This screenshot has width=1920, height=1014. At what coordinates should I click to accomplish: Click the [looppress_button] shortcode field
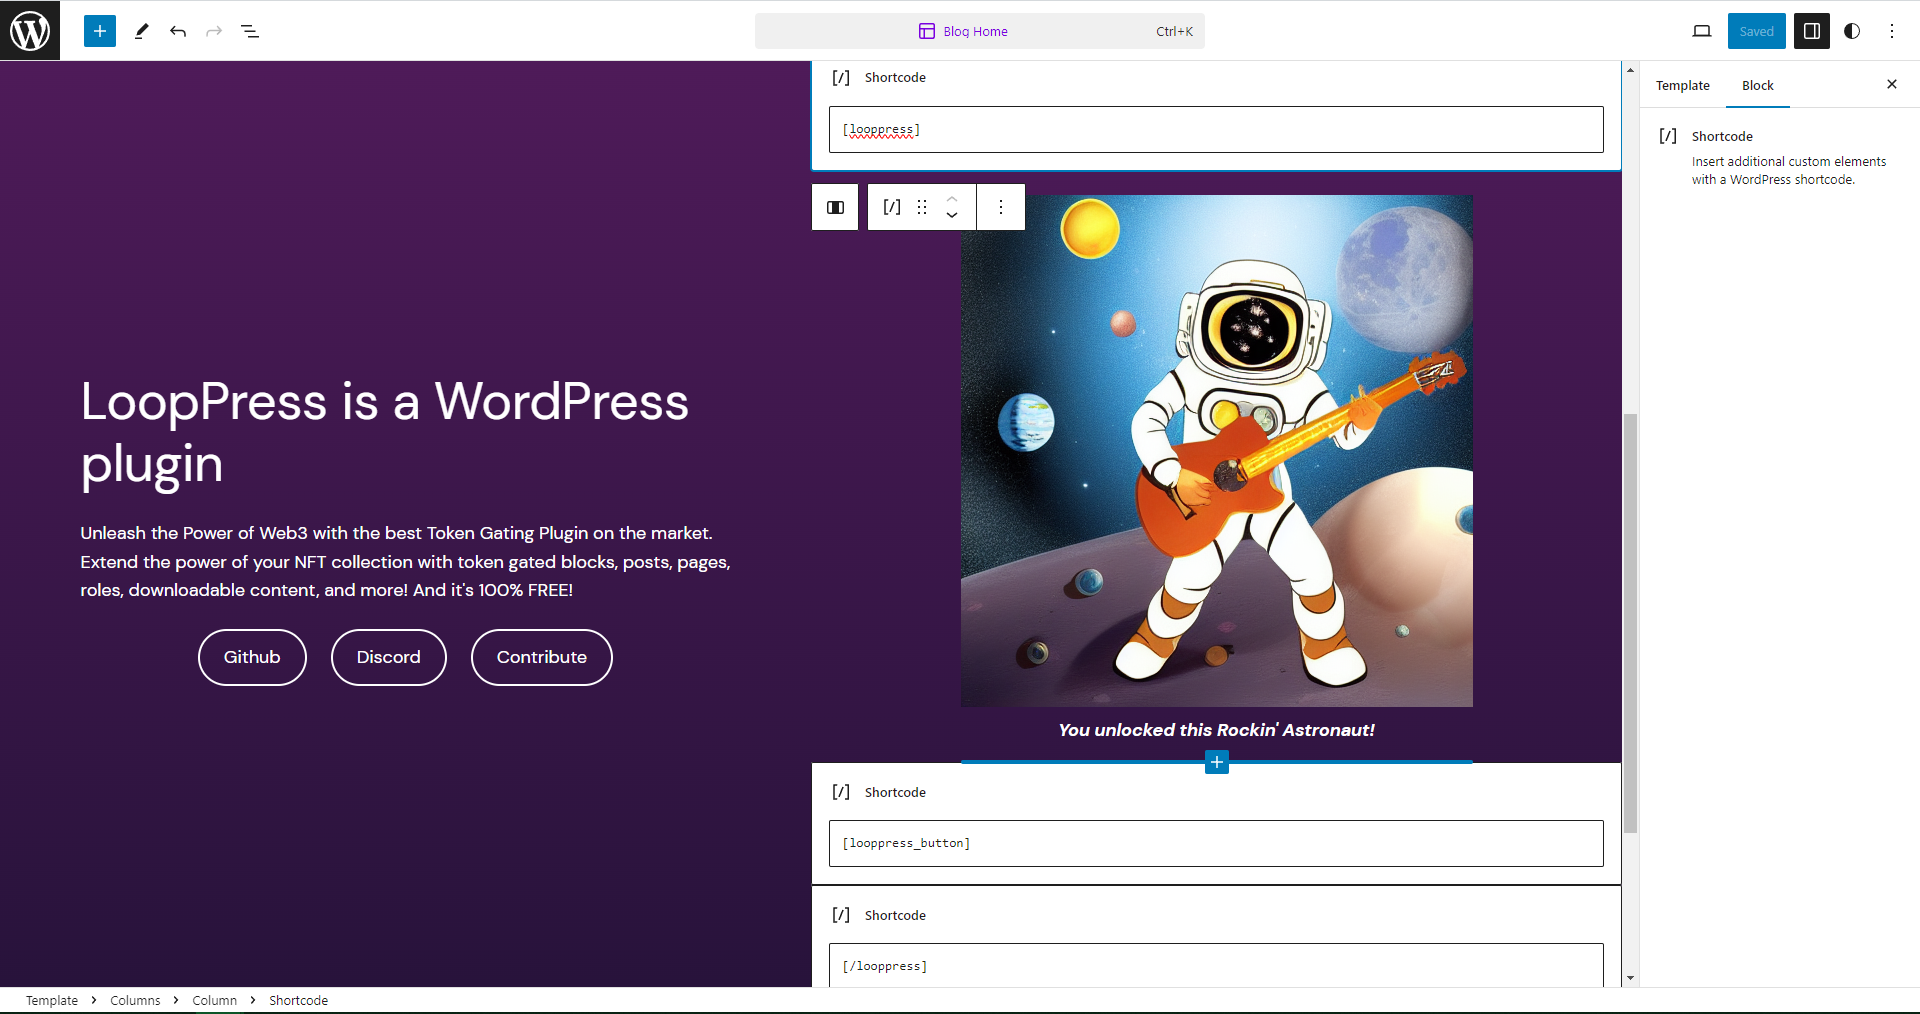pyautogui.click(x=1216, y=843)
